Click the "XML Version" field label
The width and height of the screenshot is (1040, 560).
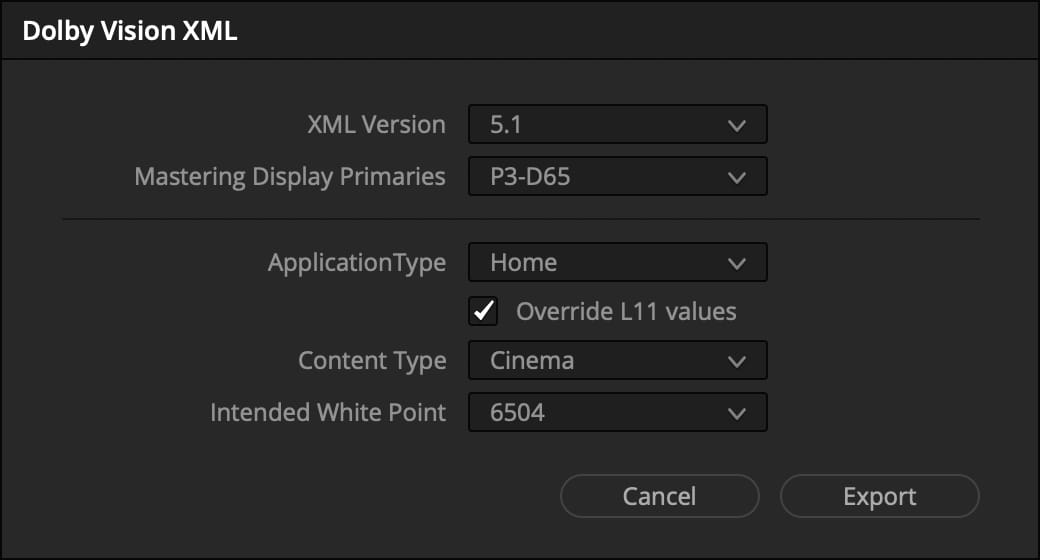pyautogui.click(x=376, y=126)
